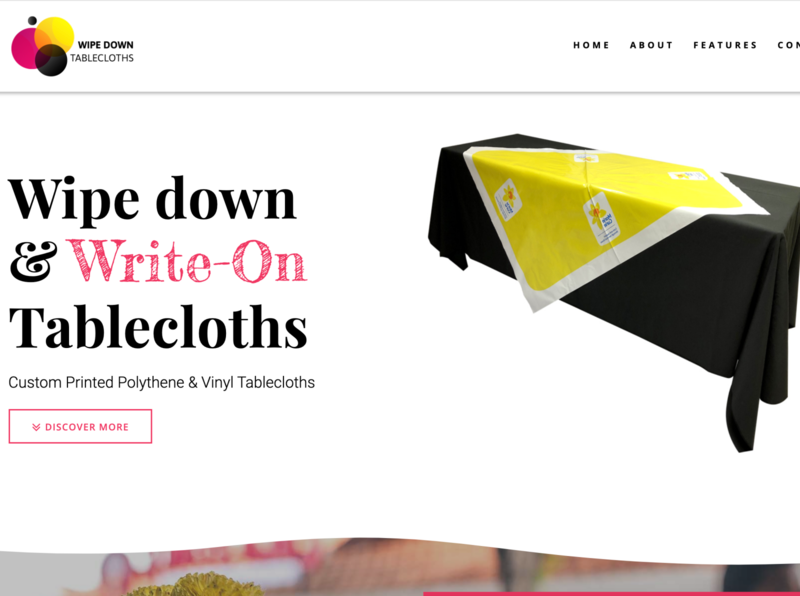Click the black circle in the site logo
Screen dimensions: 800x596
click(x=51, y=60)
